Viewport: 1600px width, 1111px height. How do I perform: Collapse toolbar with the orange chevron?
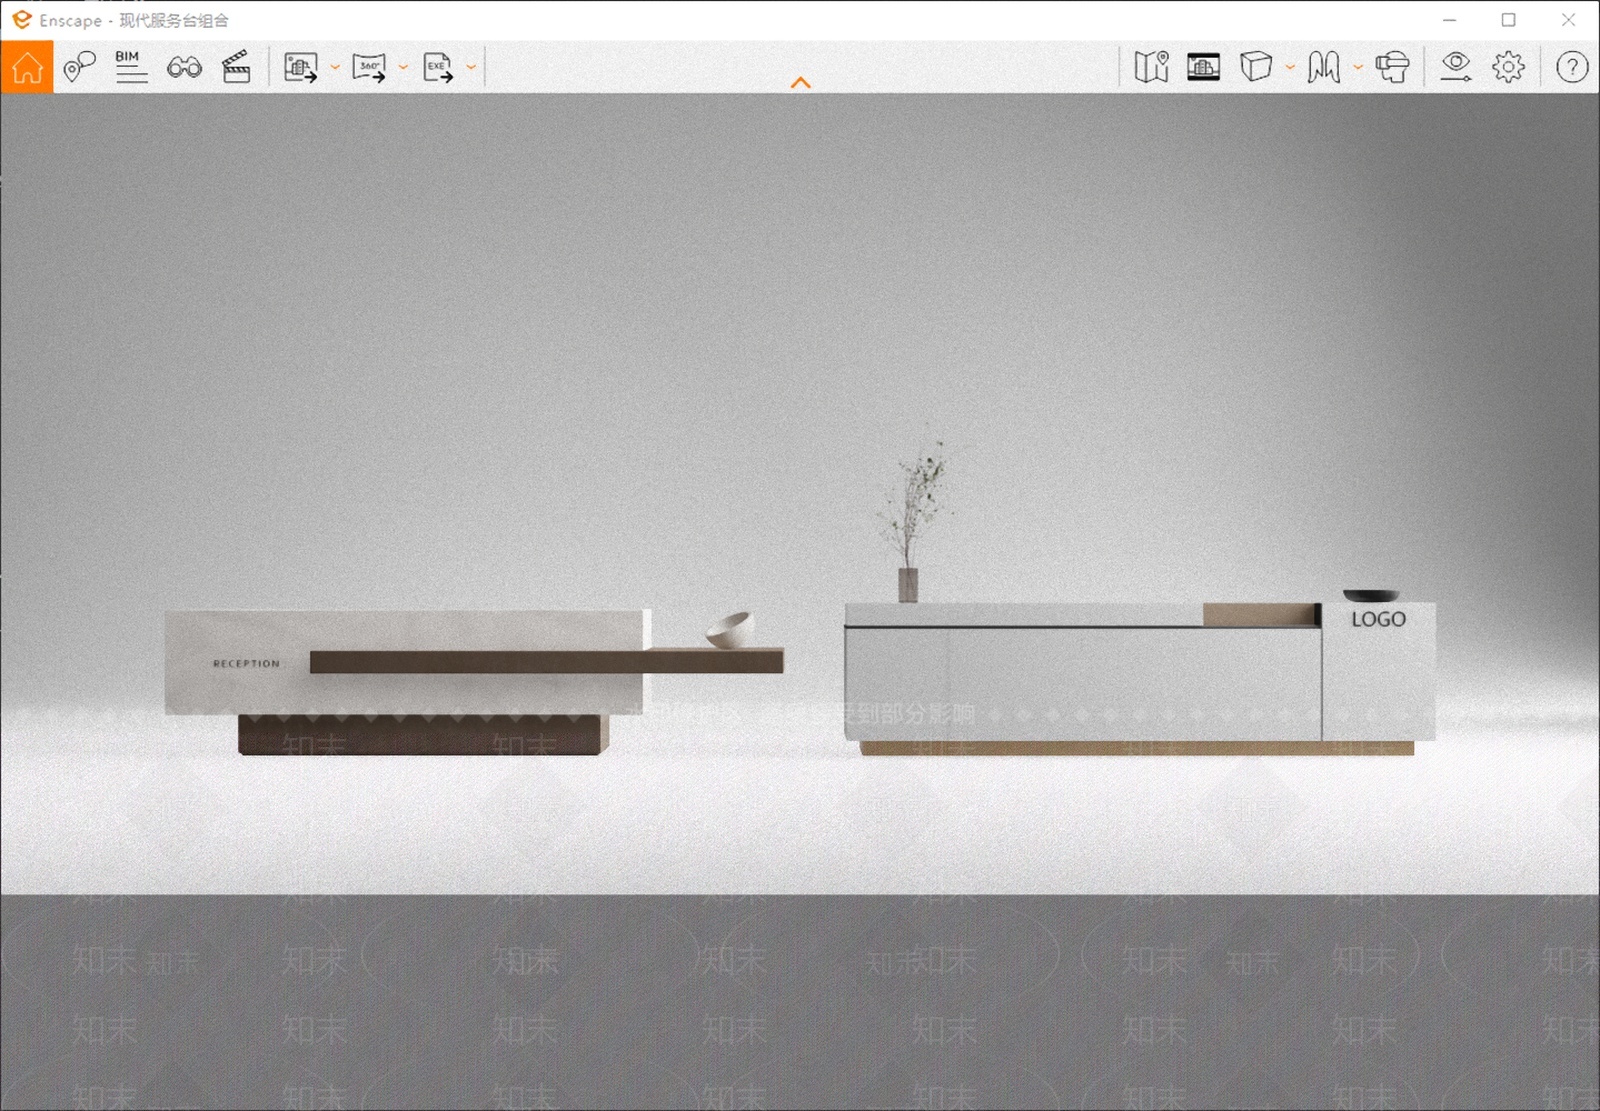pyautogui.click(x=800, y=83)
